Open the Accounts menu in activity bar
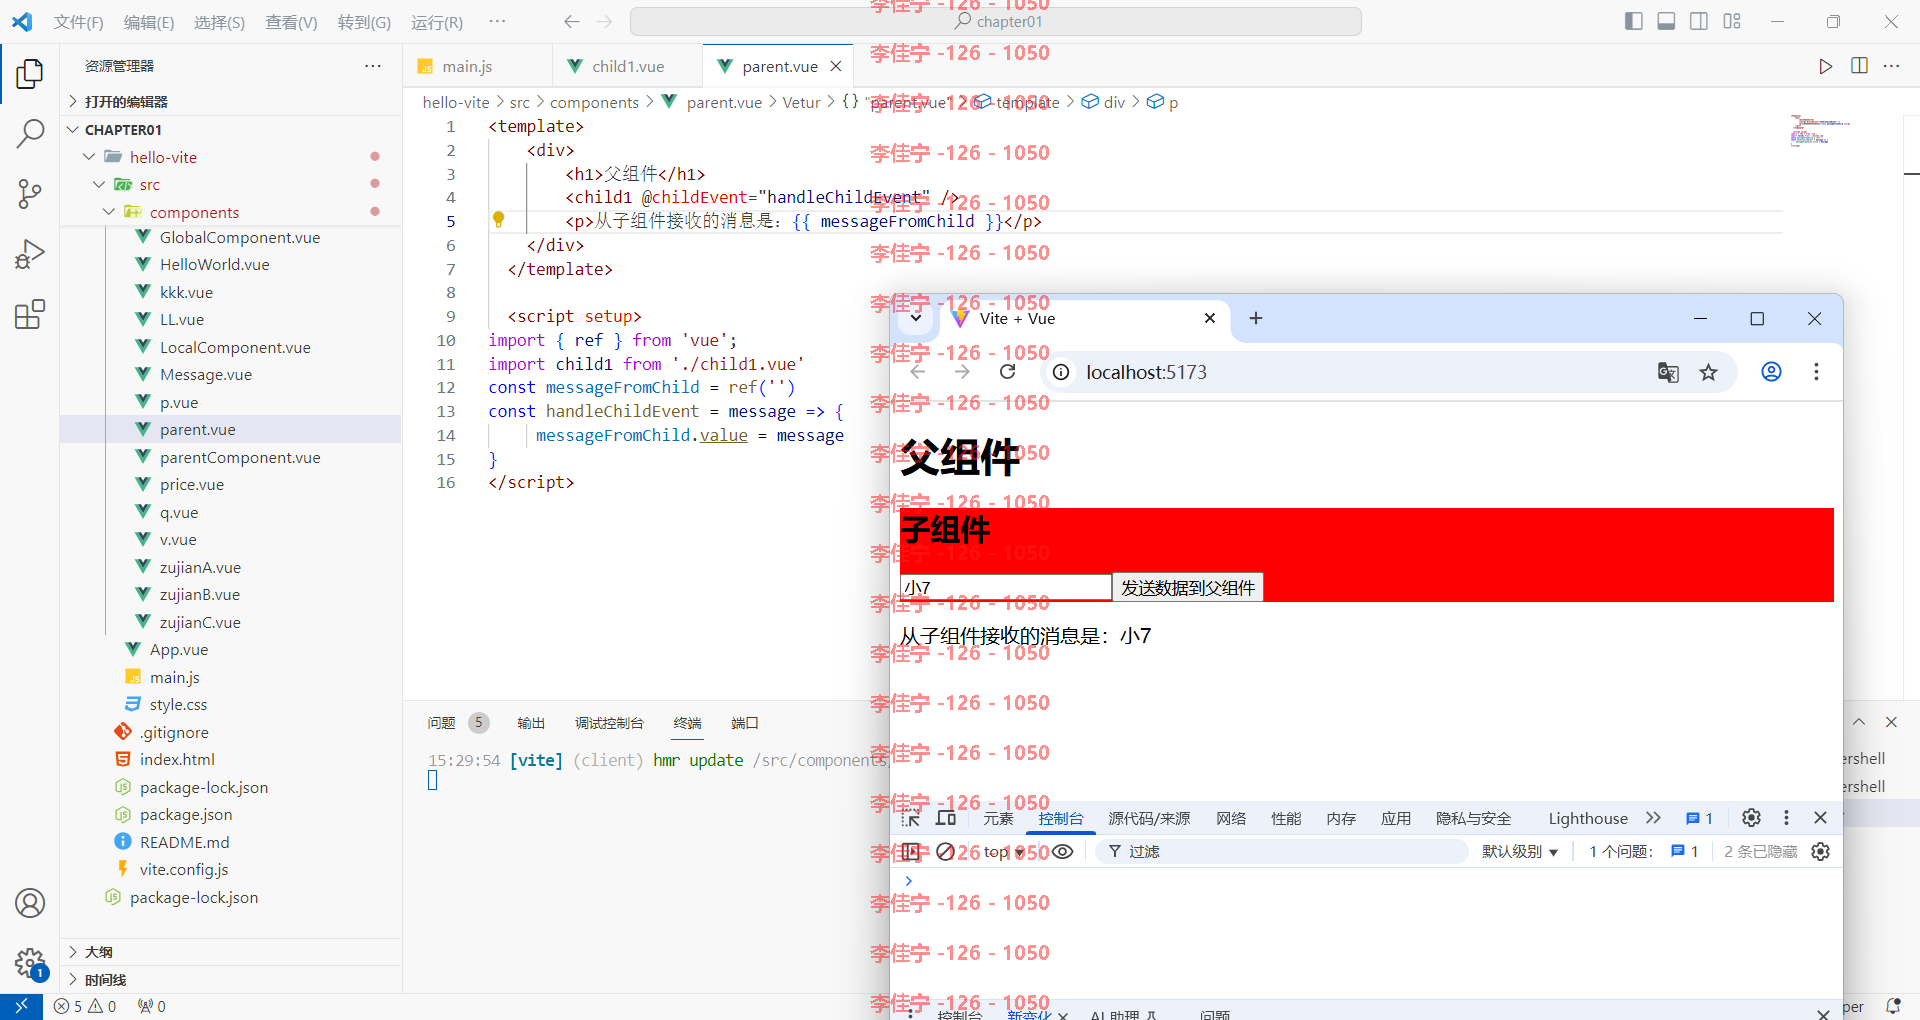1920x1020 pixels. coord(30,903)
